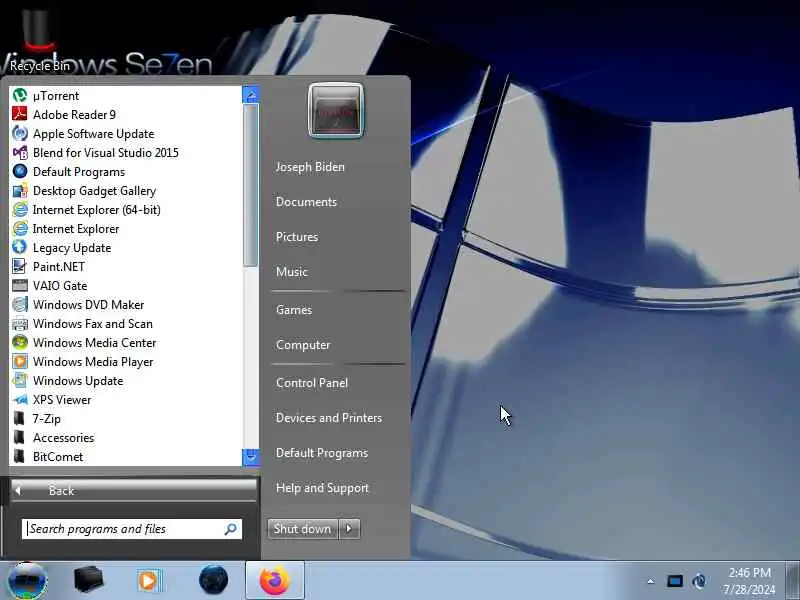Open Control Panel
The image size is (800, 600).
pyautogui.click(x=312, y=383)
